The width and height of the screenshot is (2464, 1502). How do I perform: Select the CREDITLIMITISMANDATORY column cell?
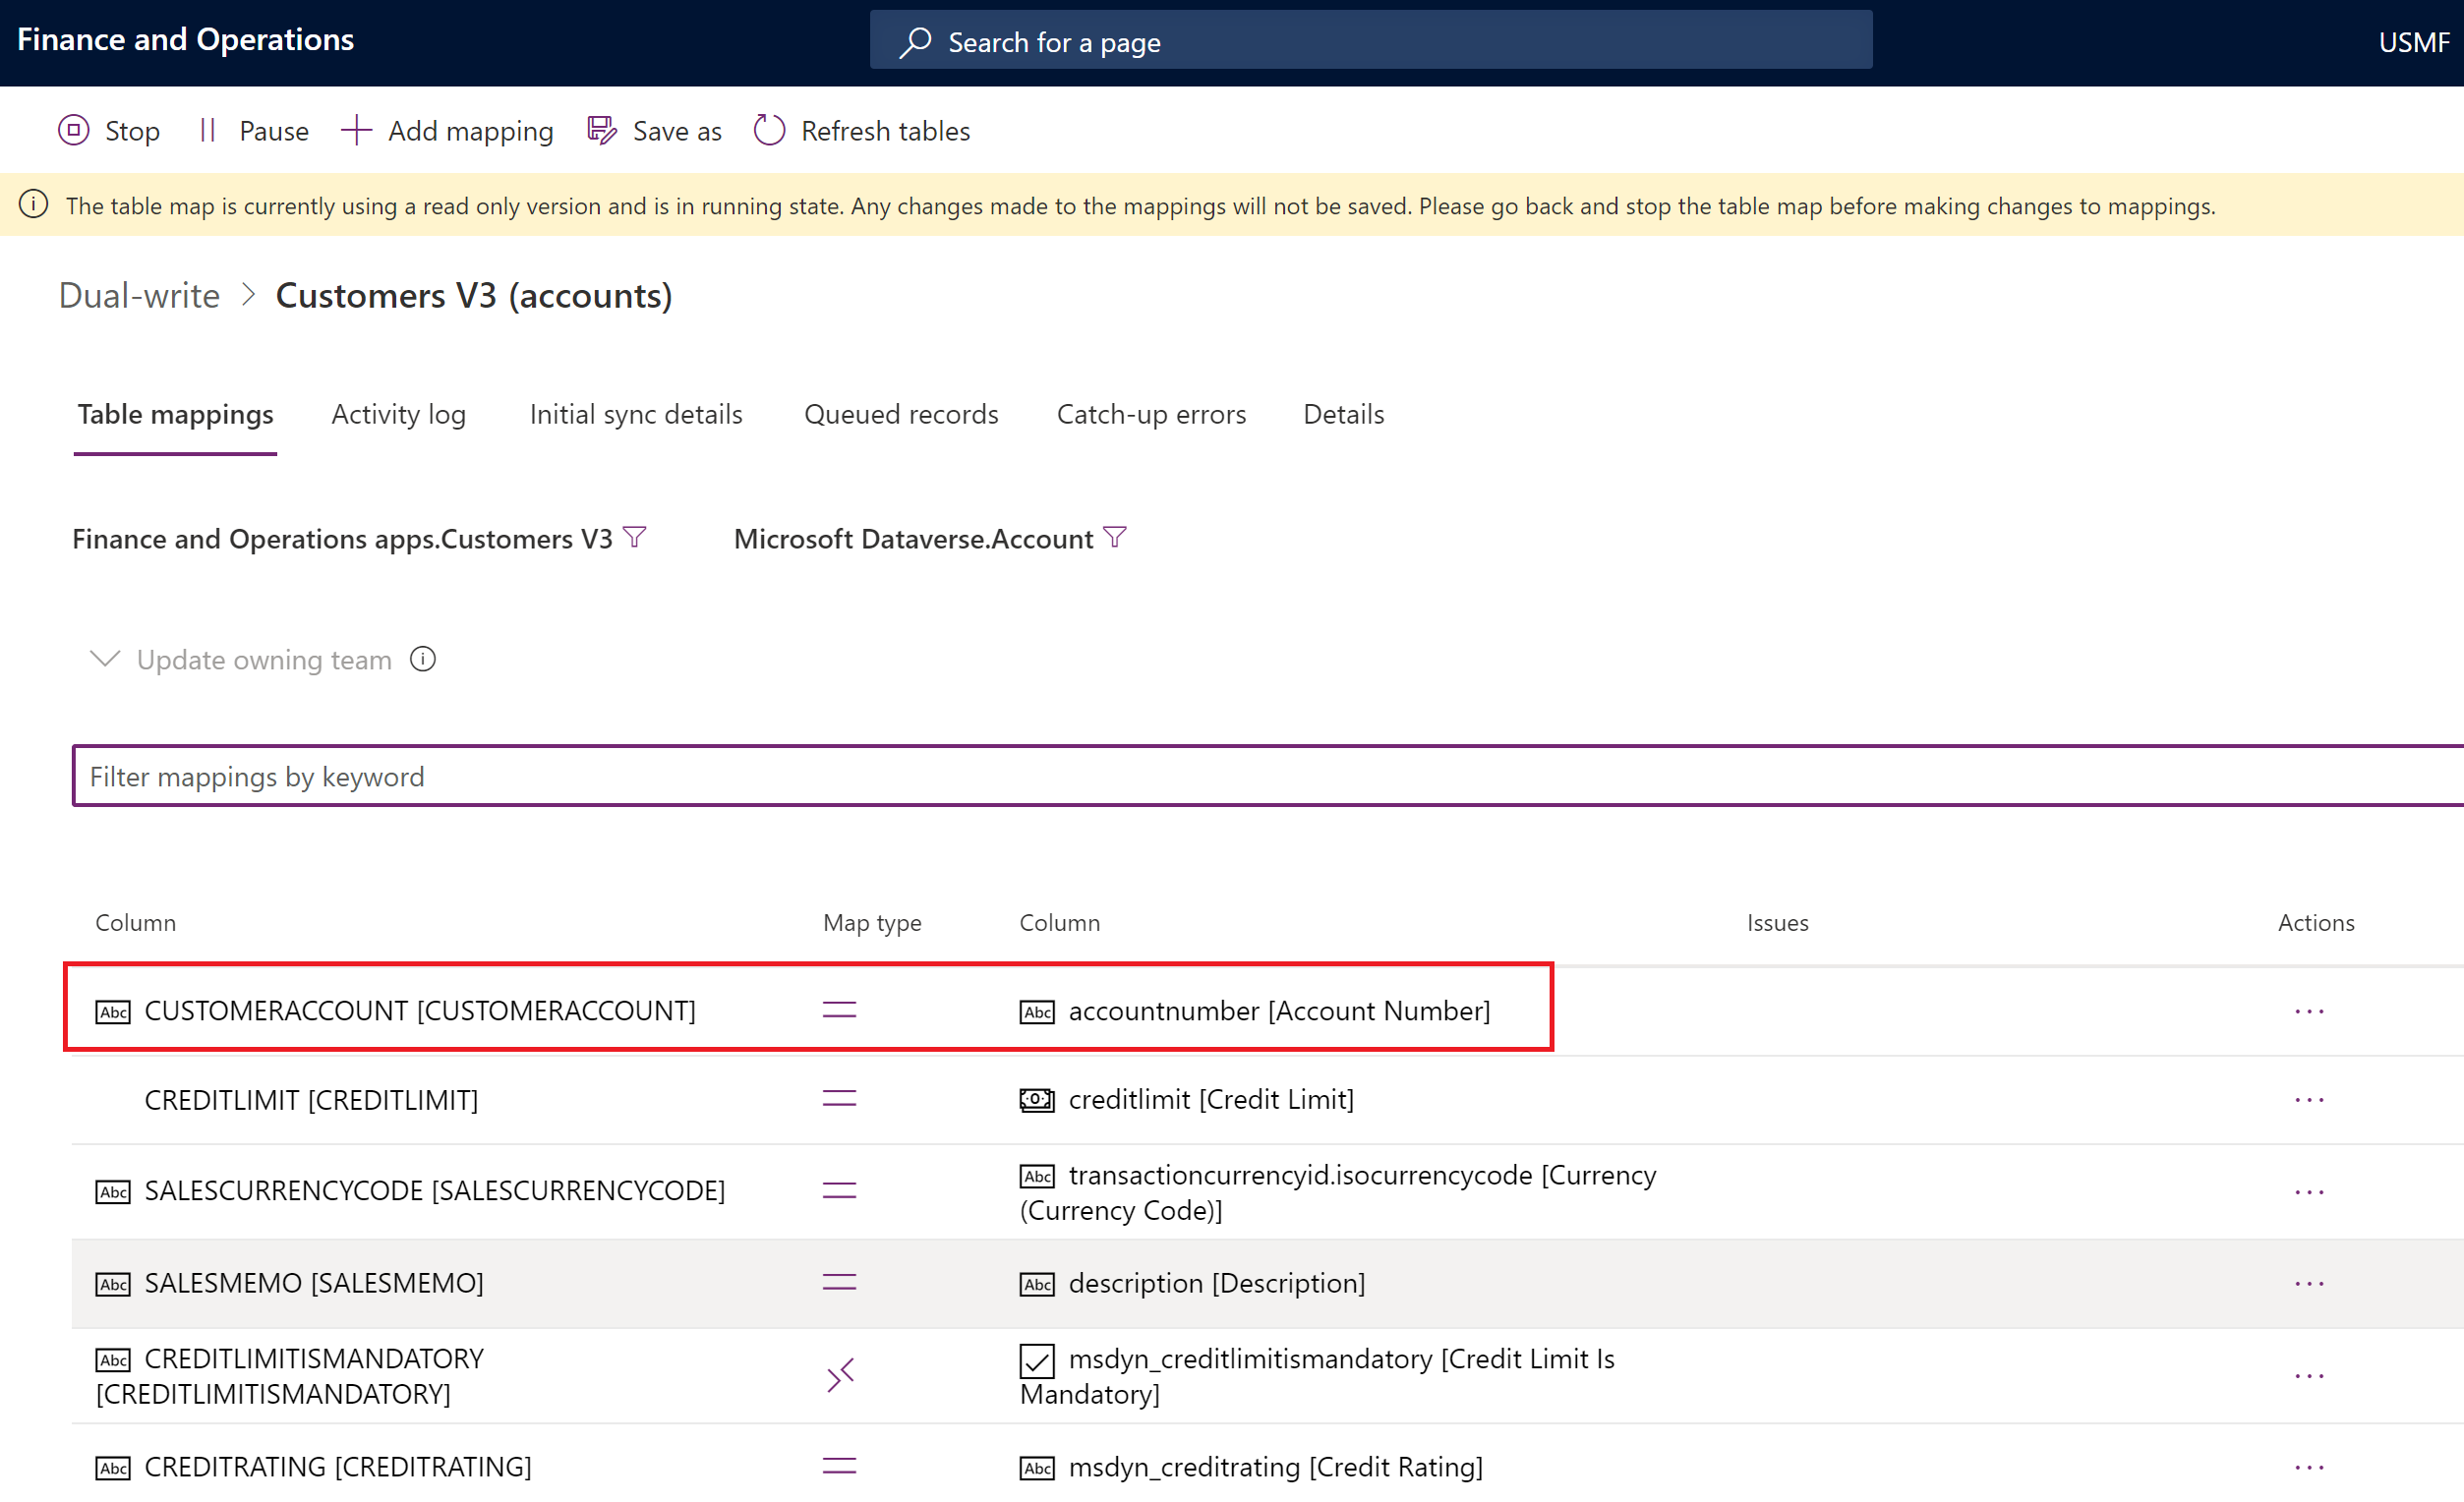click(x=290, y=1376)
